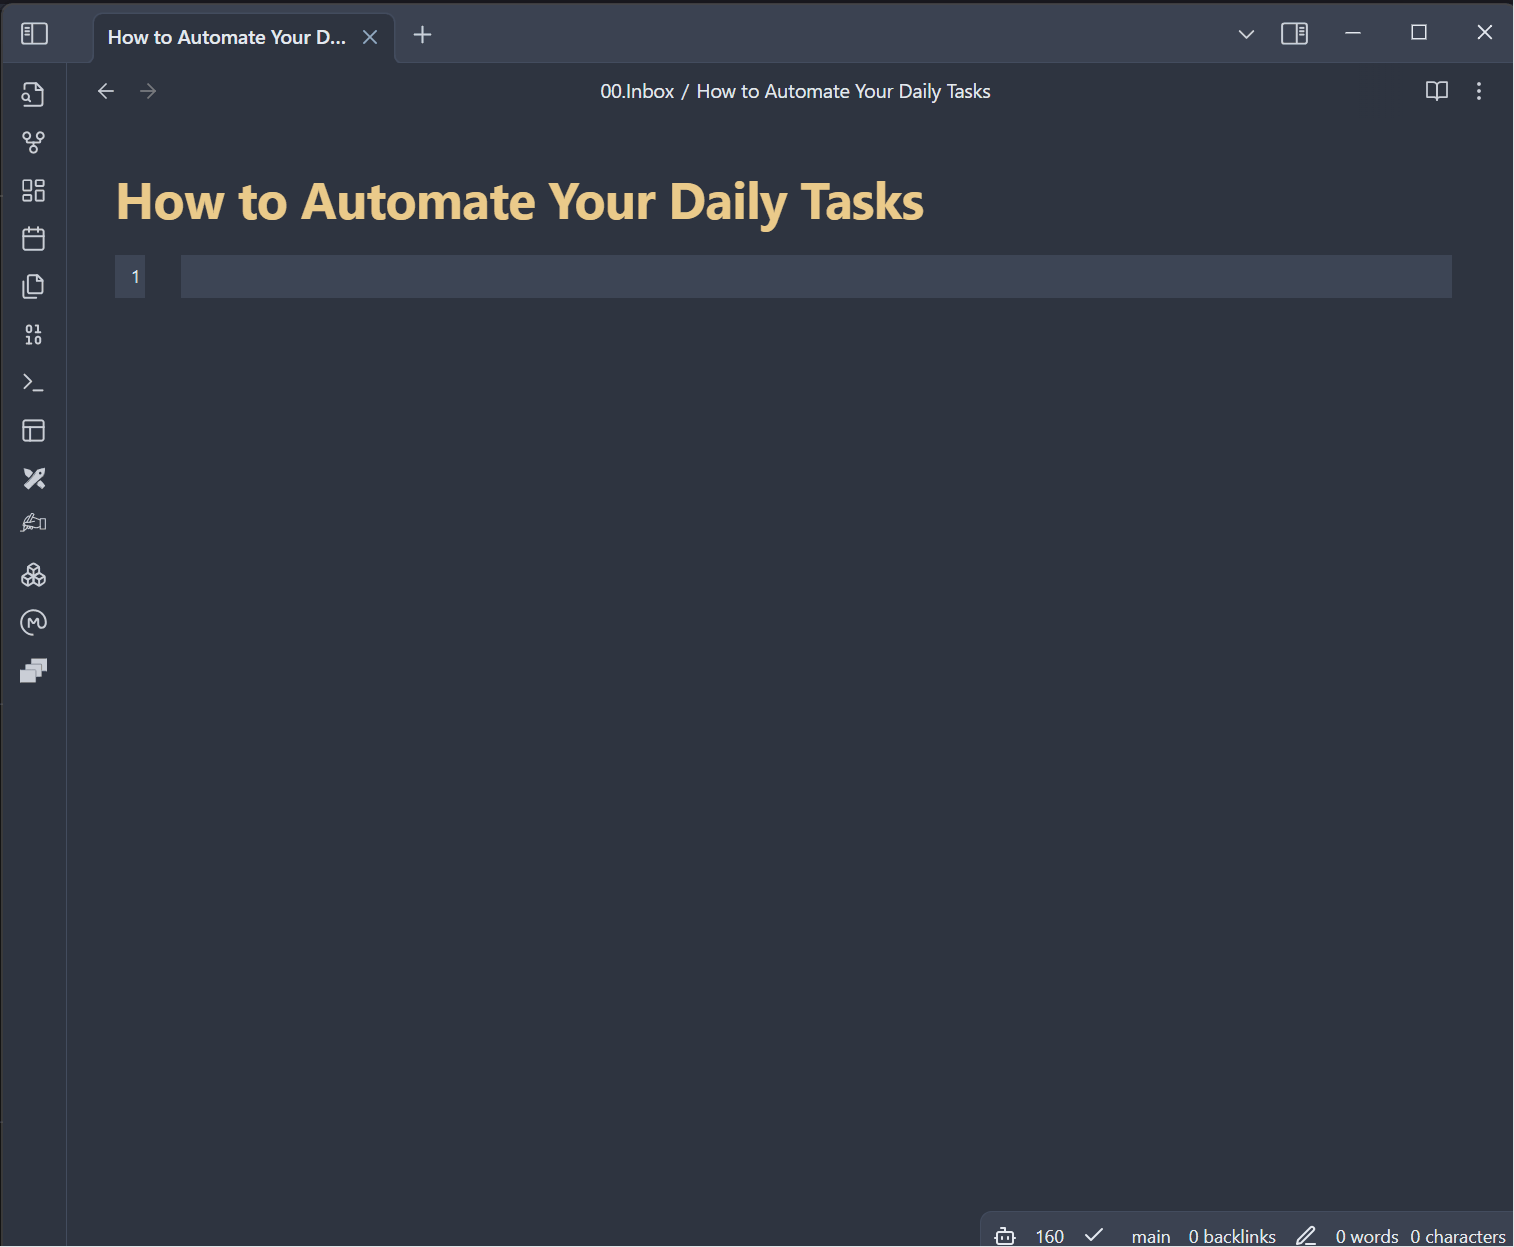The image size is (1514, 1247).
Task: Open graph view from the ribbon
Action: point(33,142)
